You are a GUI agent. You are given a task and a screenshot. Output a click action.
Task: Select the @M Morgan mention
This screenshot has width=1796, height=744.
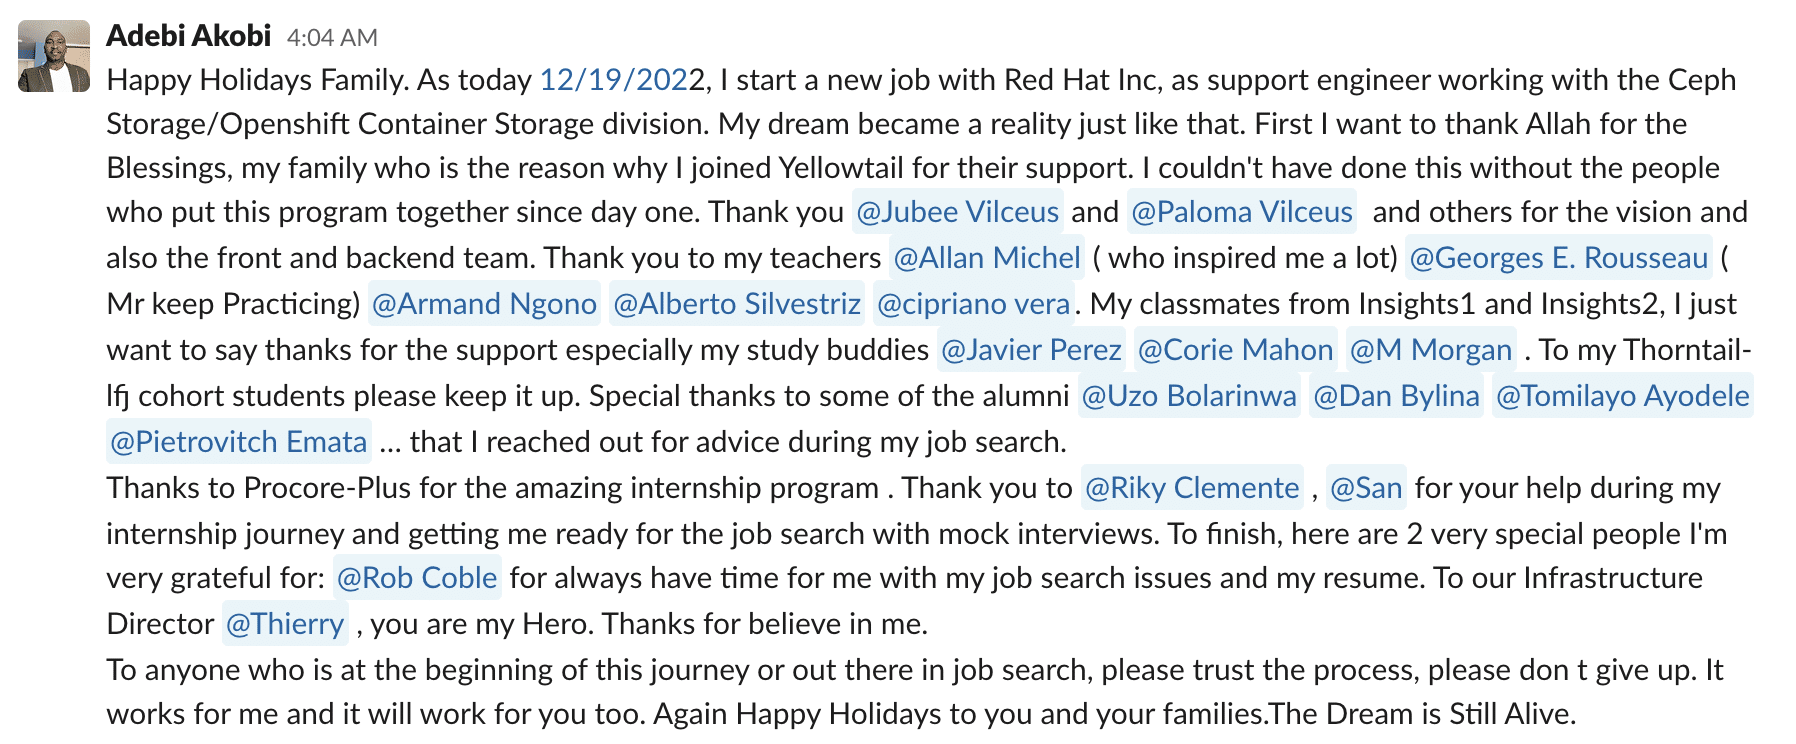click(1430, 350)
